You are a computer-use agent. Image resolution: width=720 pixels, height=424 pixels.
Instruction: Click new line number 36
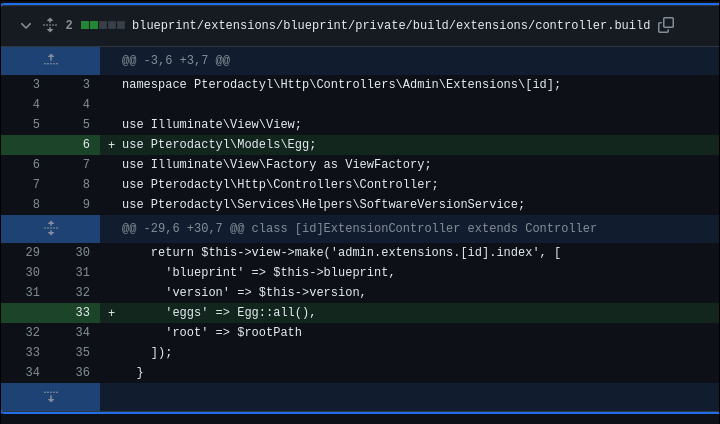tap(83, 372)
